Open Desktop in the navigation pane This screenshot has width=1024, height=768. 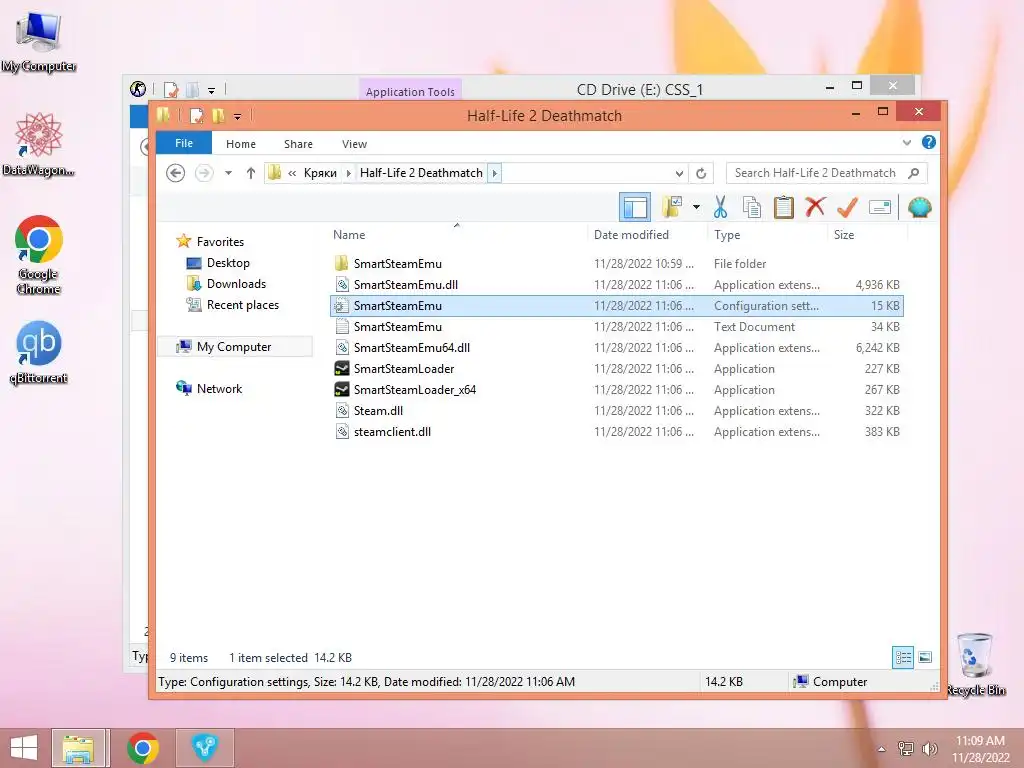(228, 263)
